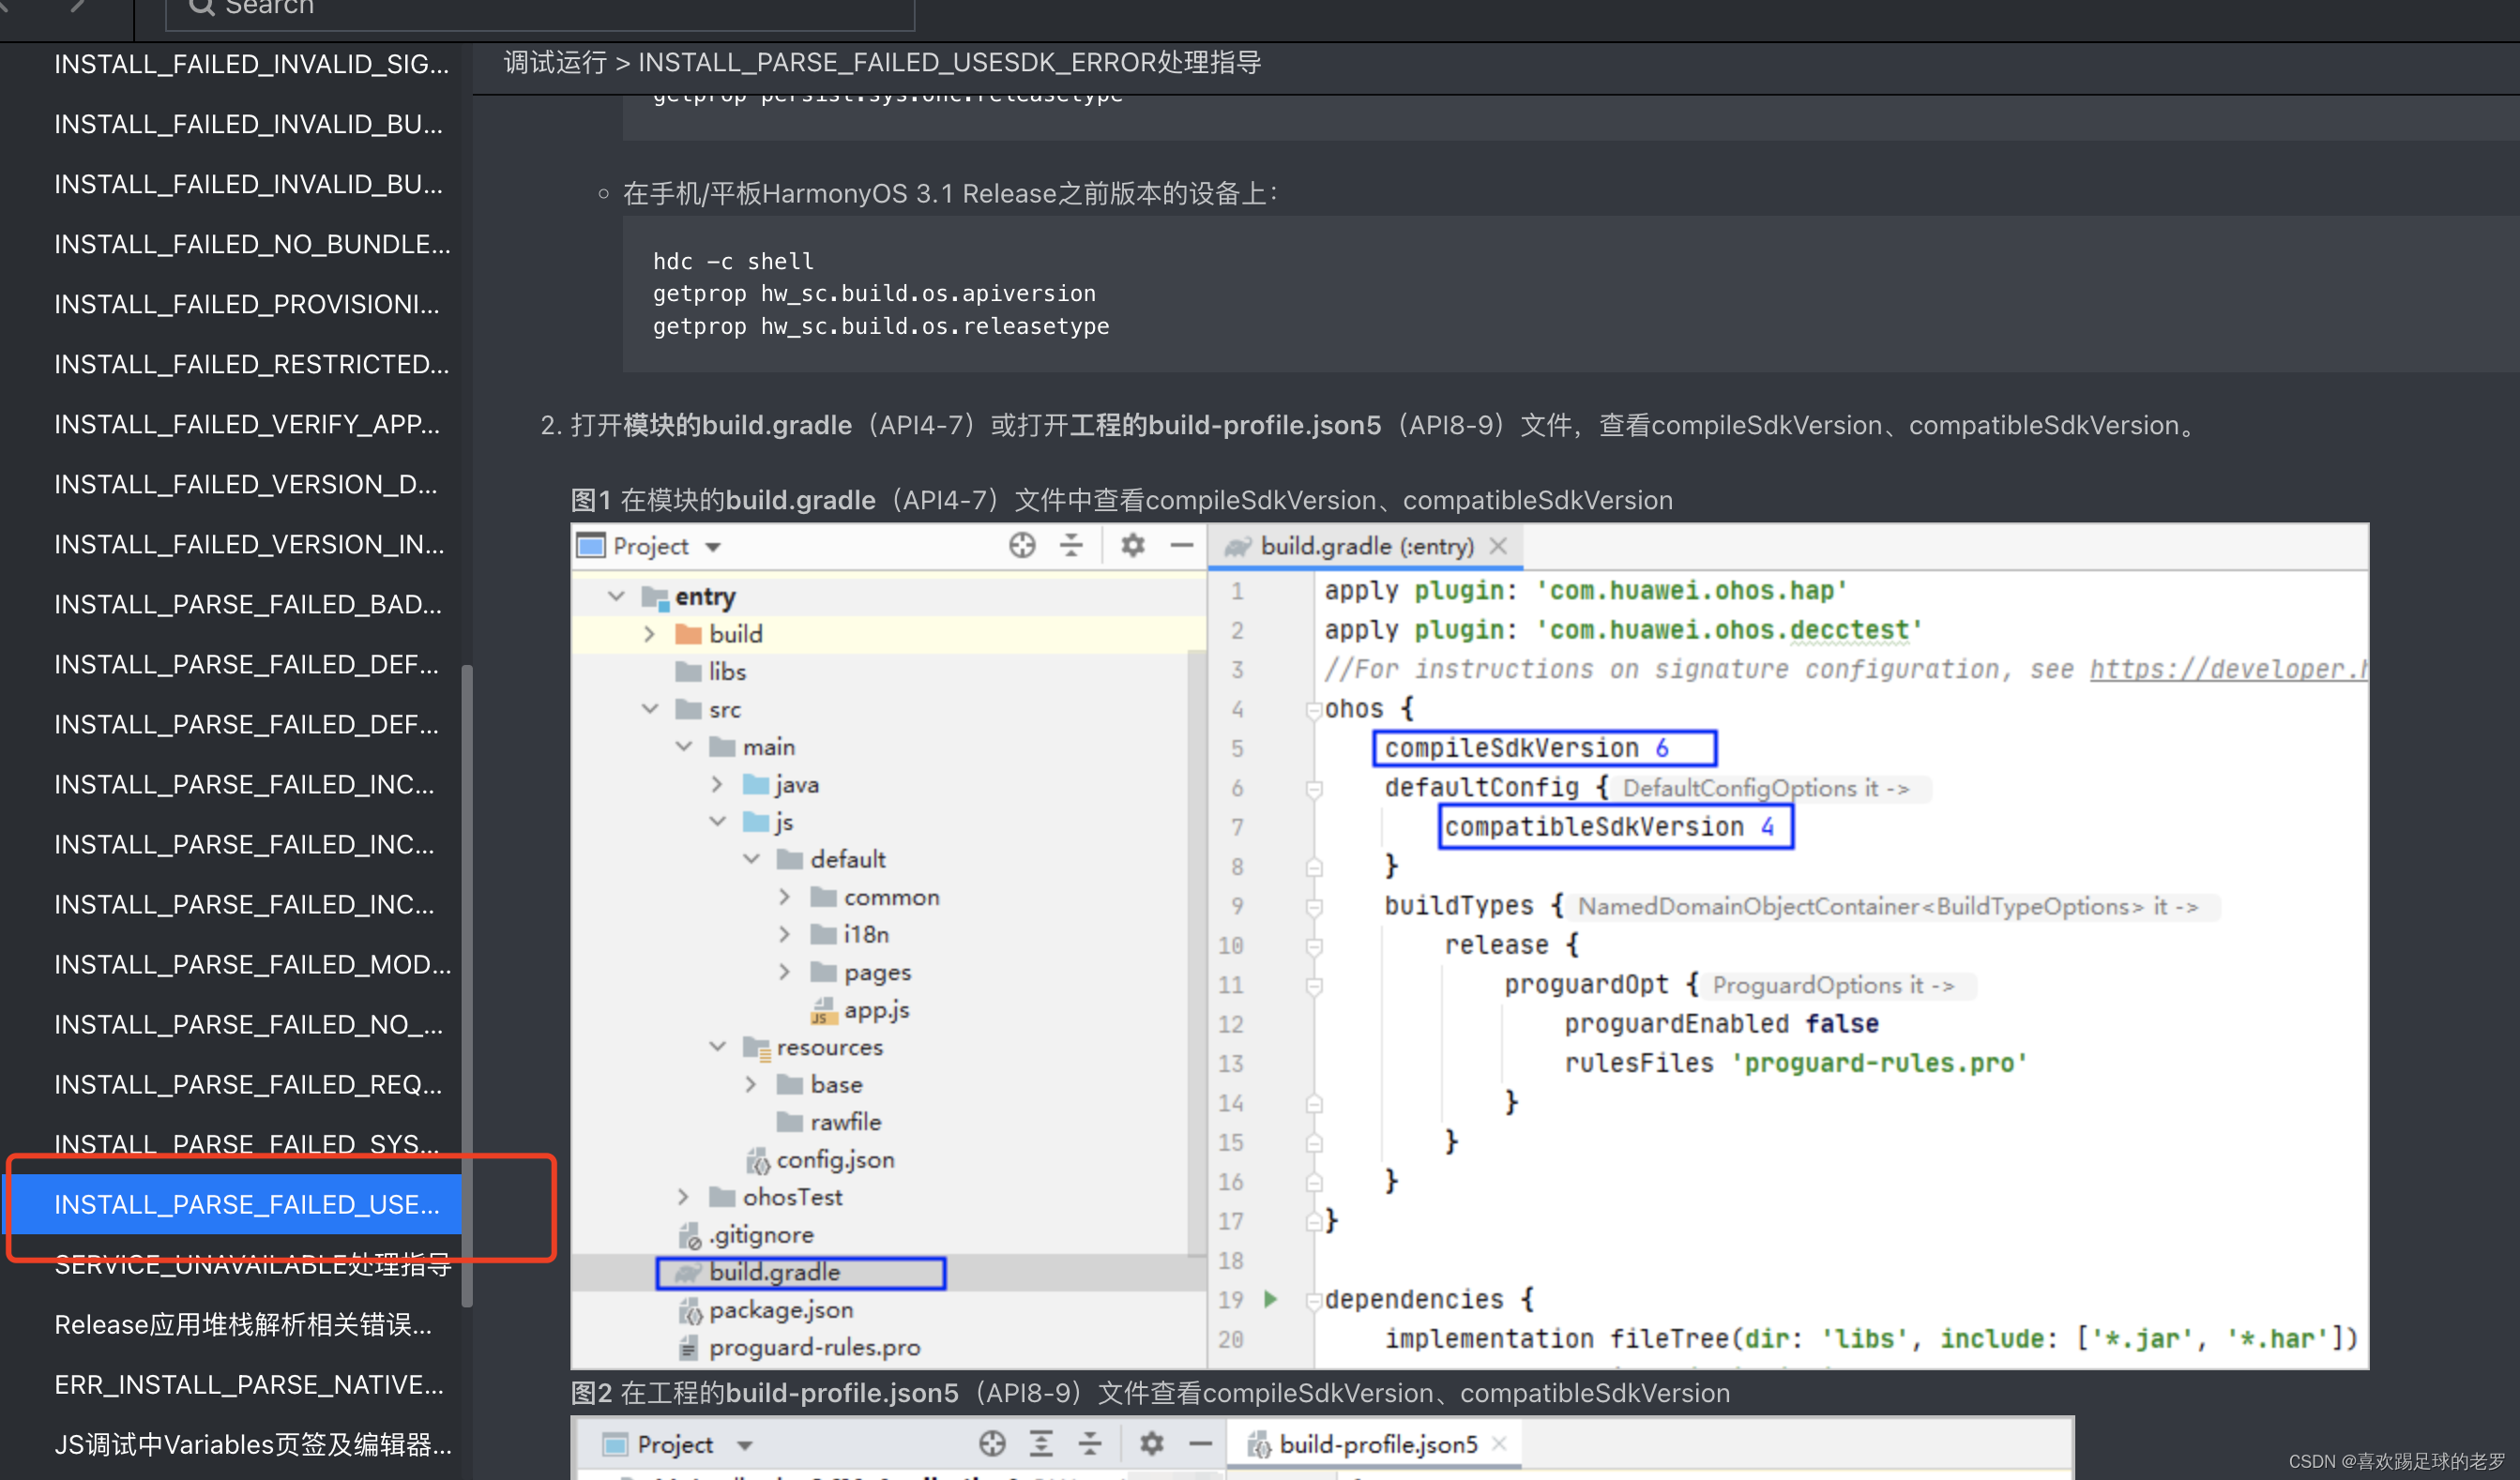This screenshot has height=1480, width=2520.
Task: Expand the ohosTest folder
Action: pyautogui.click(x=684, y=1197)
